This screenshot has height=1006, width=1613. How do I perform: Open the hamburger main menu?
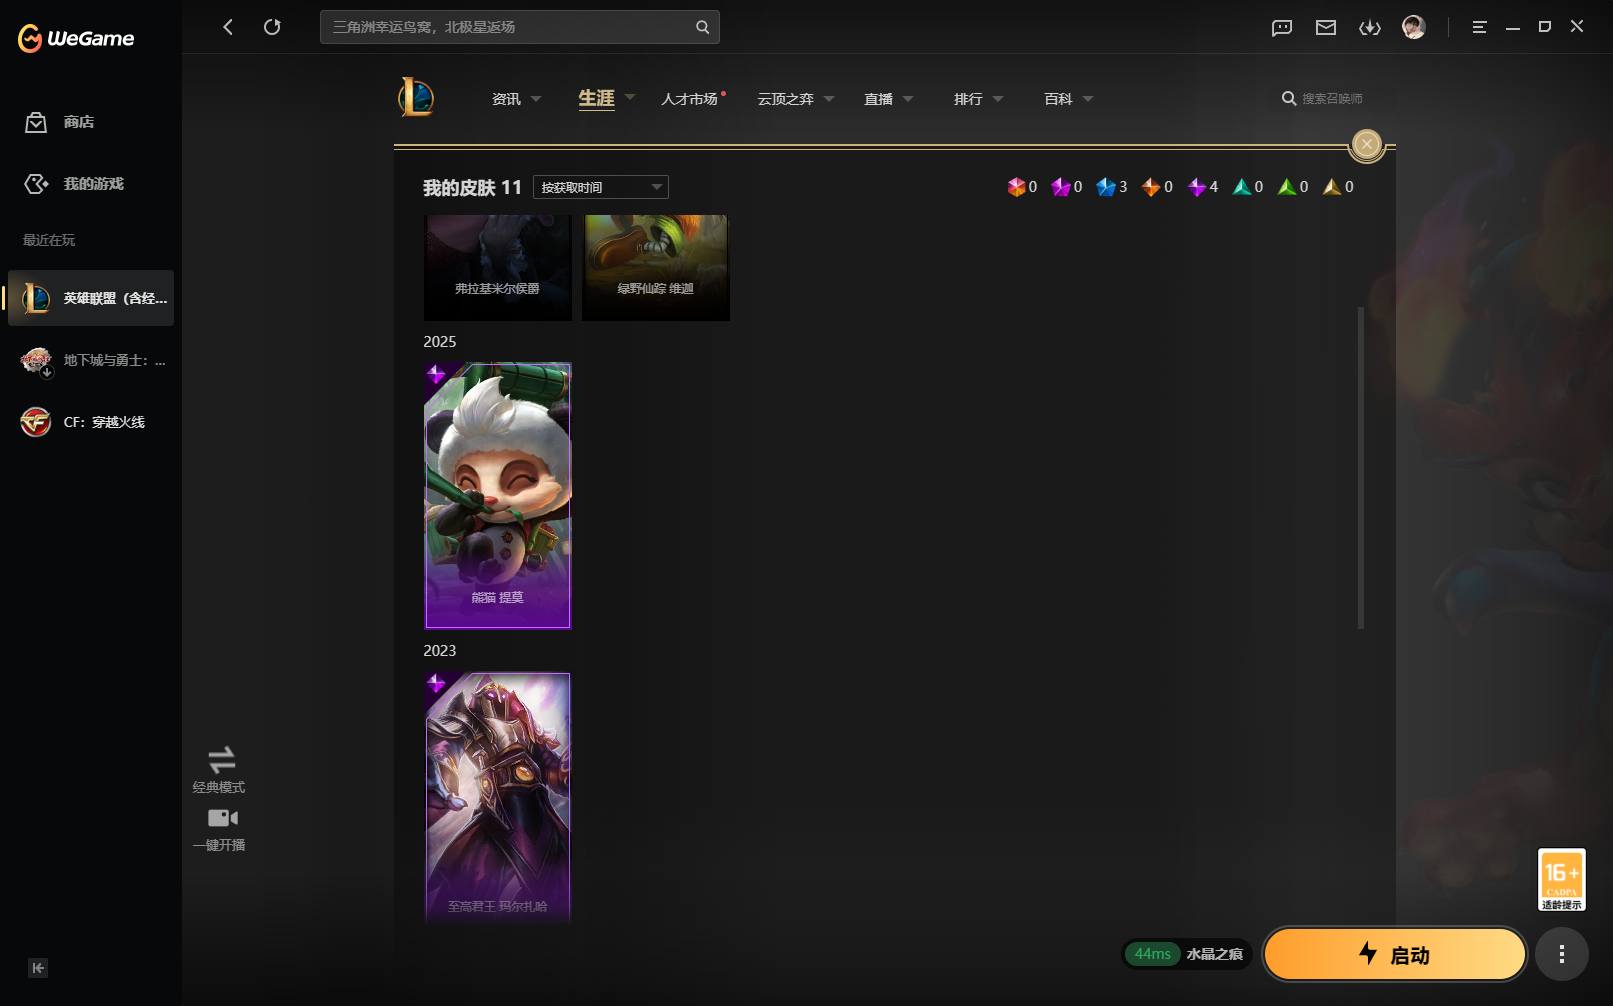1479,27
